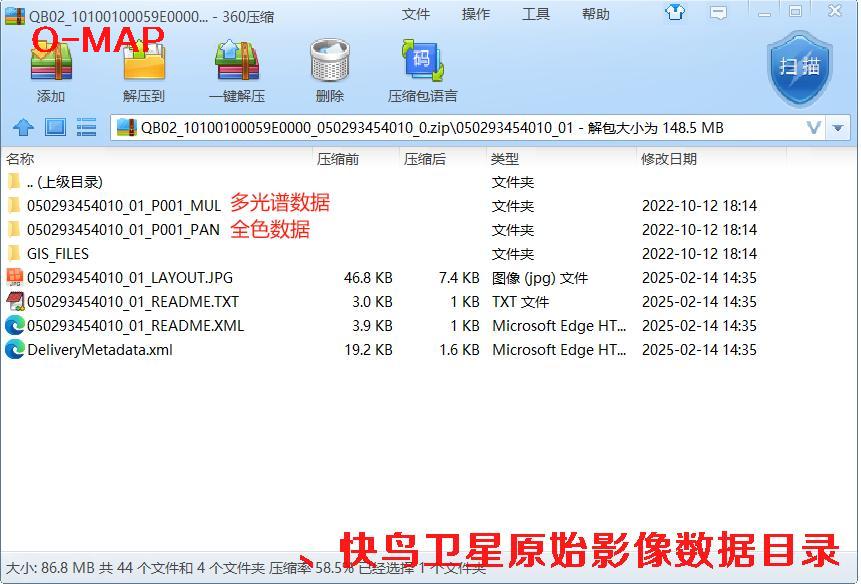Screen dimensions: 861x584
Task: Click the 扫描 shield scan button
Action: click(799, 67)
